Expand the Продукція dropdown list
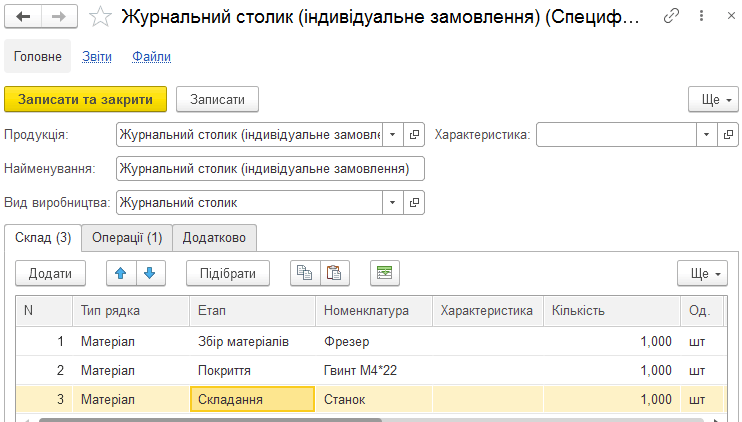Viewport: 742px width, 422px height. (x=393, y=135)
